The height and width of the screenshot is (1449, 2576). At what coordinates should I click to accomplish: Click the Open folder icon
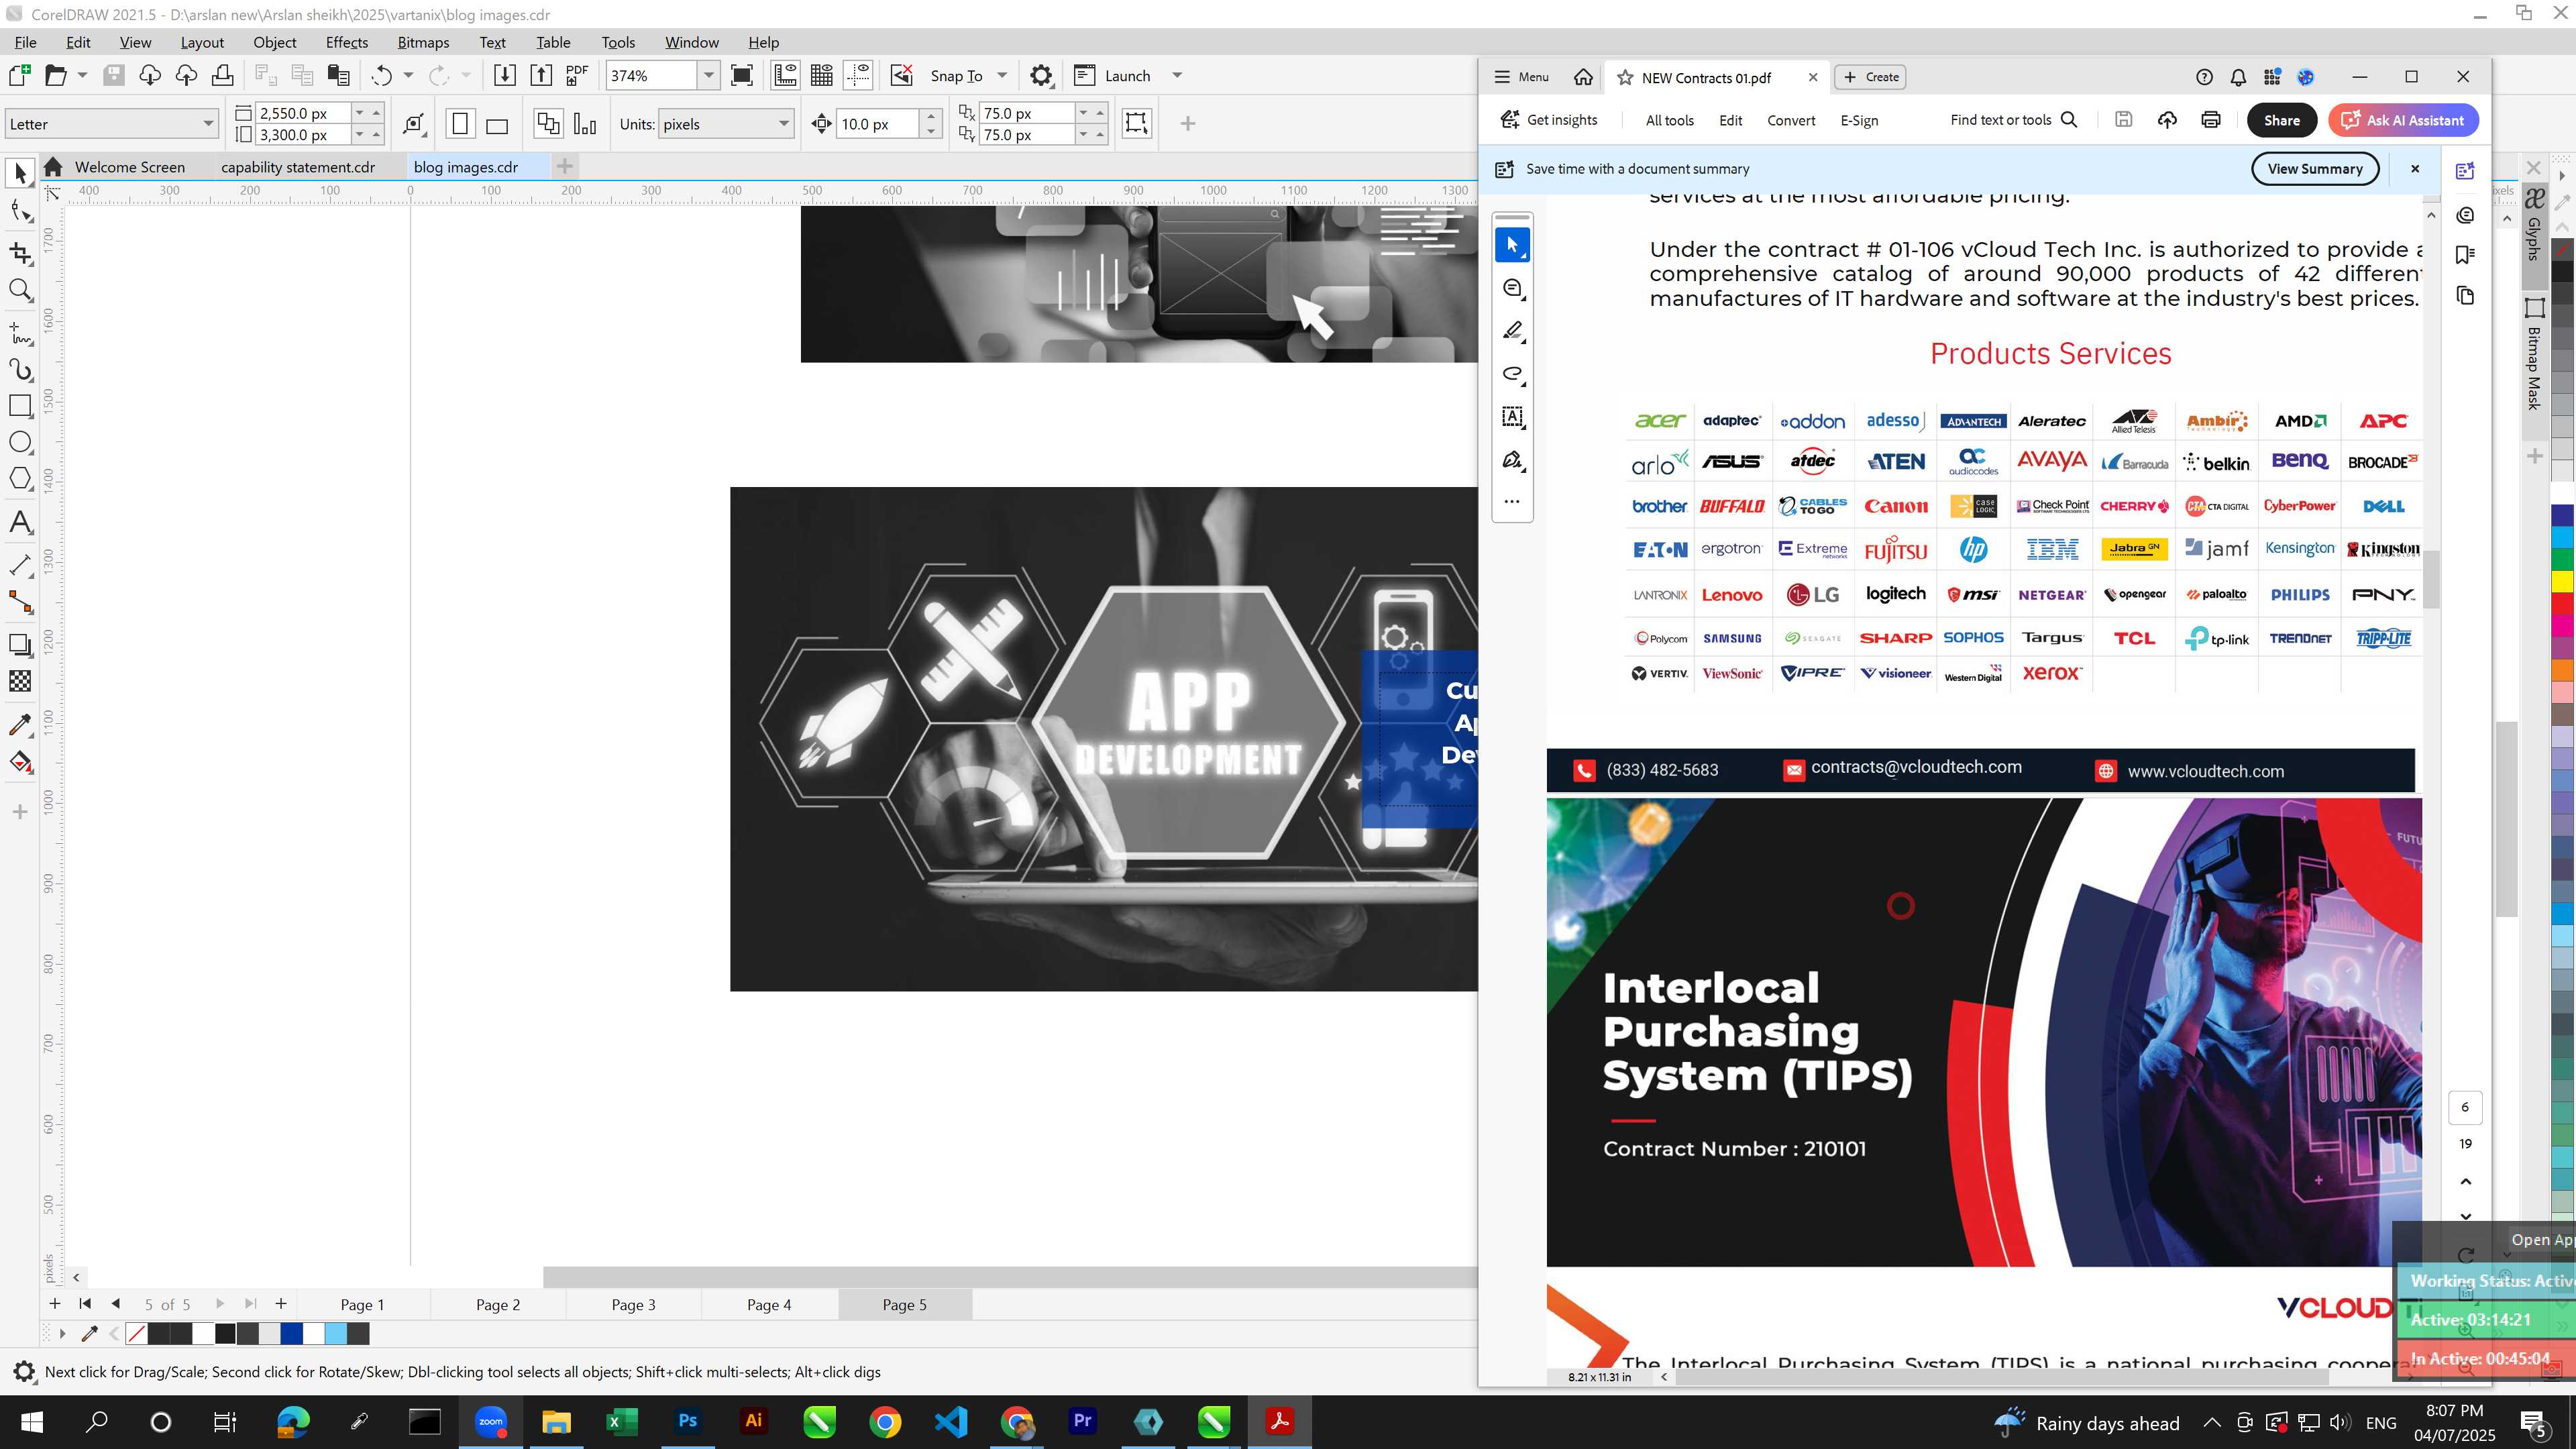point(56,75)
